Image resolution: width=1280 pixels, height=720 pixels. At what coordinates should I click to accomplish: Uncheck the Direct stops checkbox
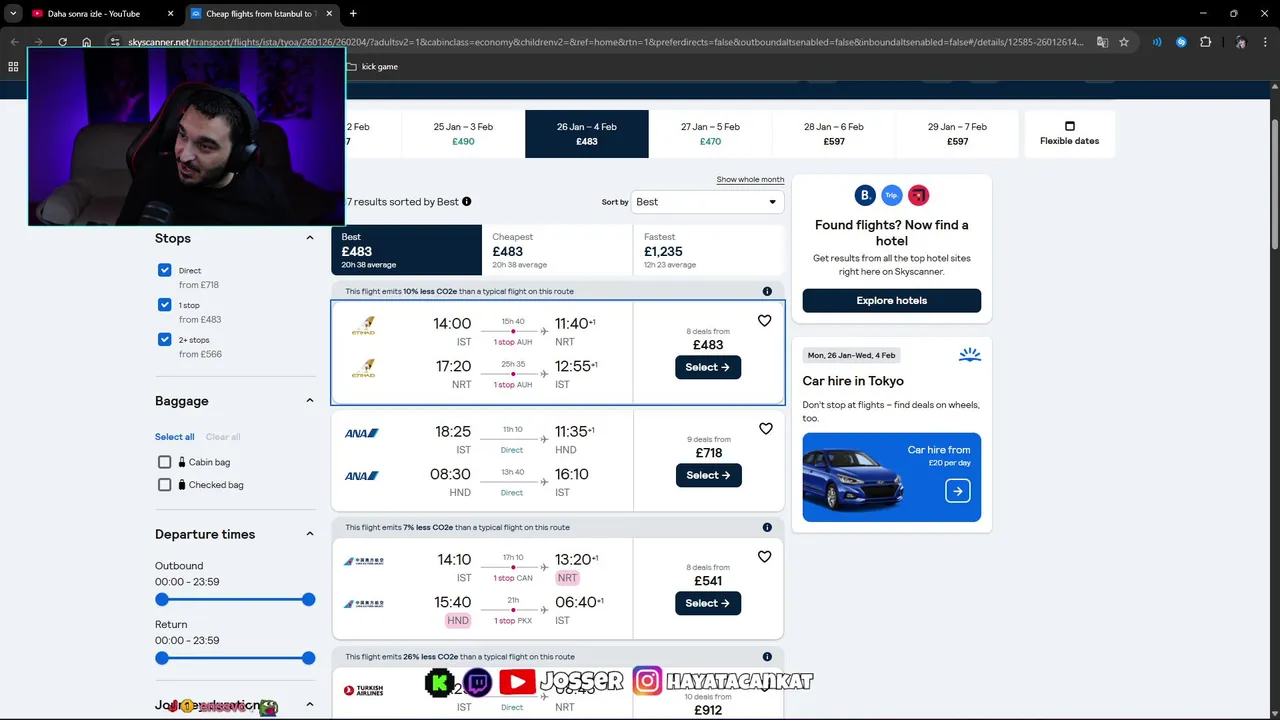tap(165, 270)
